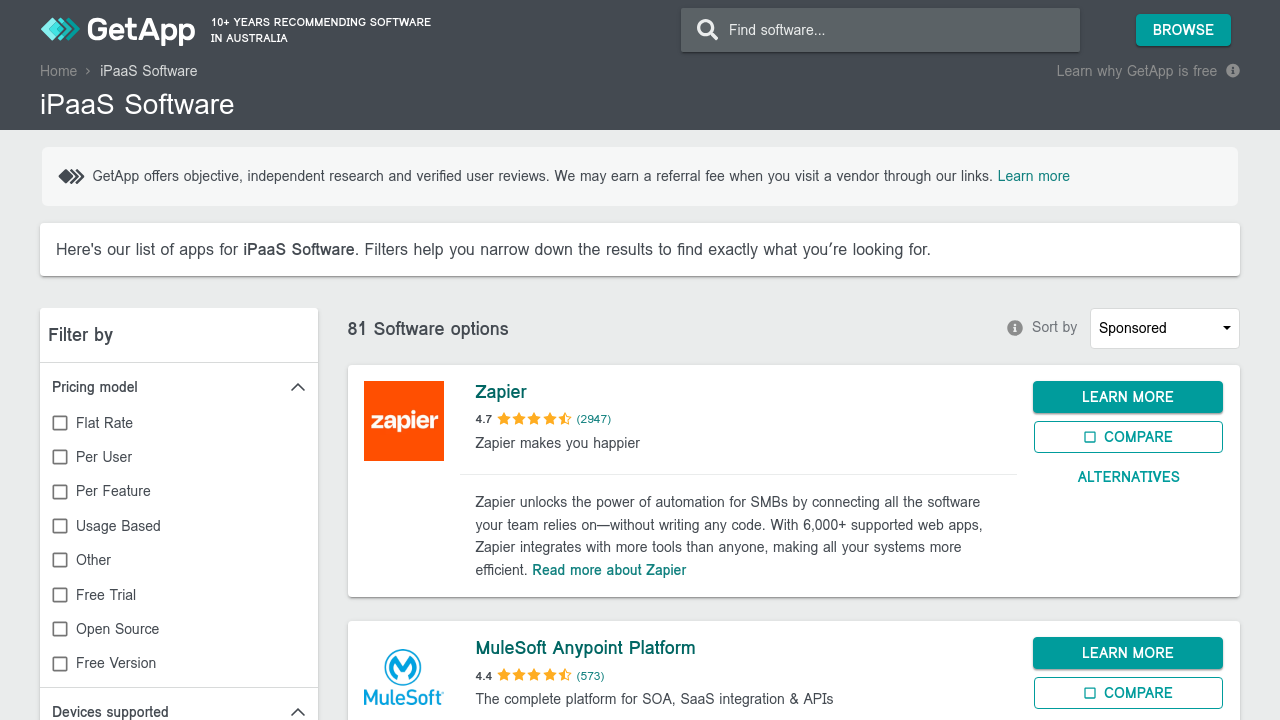The width and height of the screenshot is (1280, 720).
Task: Tick the Open Source checkbox
Action: pyautogui.click(x=60, y=629)
